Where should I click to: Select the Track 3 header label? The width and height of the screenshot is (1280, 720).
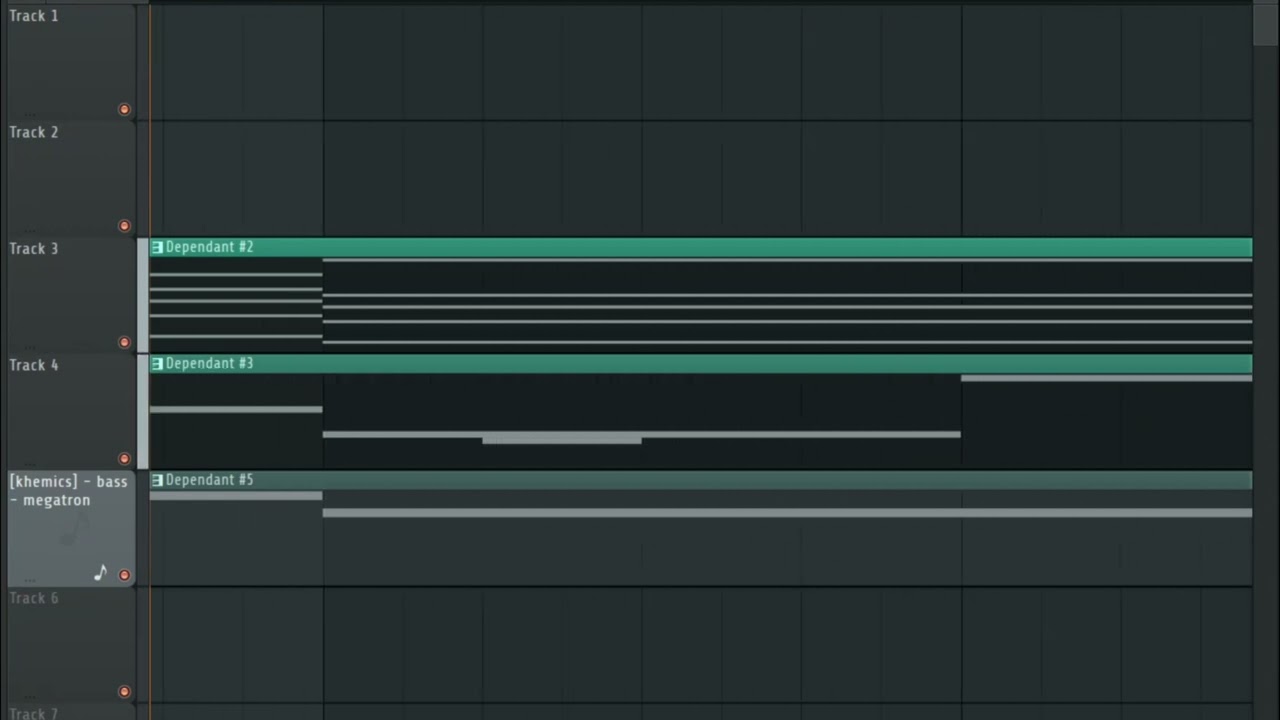click(x=34, y=248)
